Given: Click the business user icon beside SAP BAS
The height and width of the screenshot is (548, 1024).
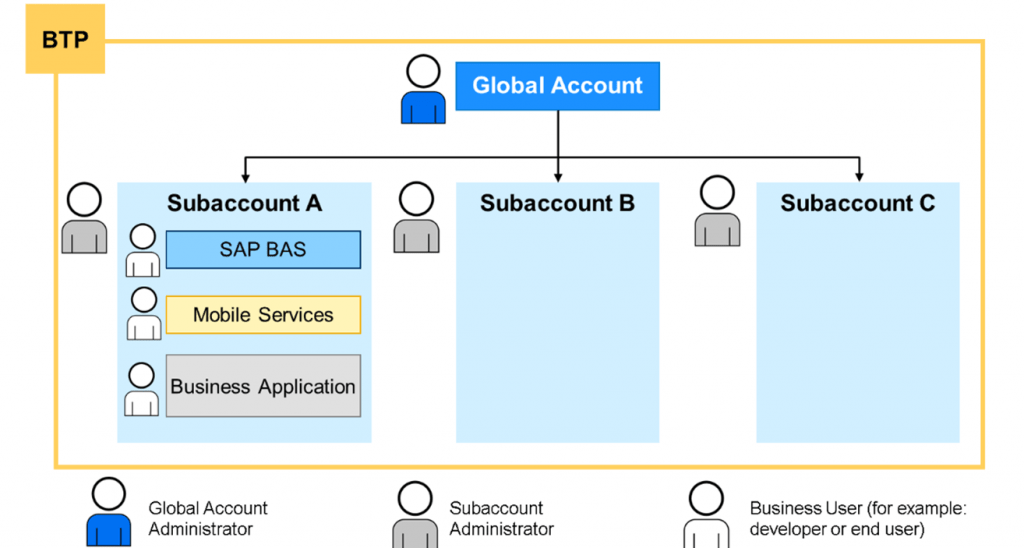Looking at the screenshot, I should click(142, 250).
